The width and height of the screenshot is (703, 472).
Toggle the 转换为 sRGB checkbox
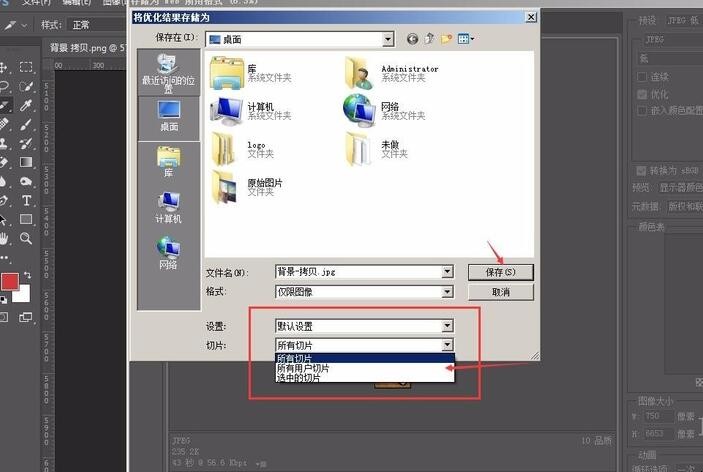[x=641, y=171]
